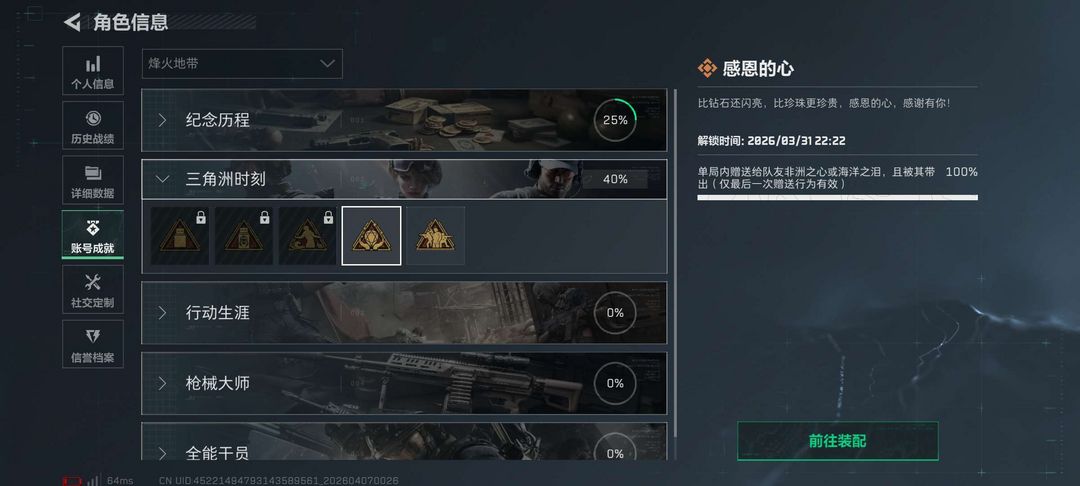Open the 历史战绩 clock icon tab
The height and width of the screenshot is (486, 1080).
click(x=93, y=125)
